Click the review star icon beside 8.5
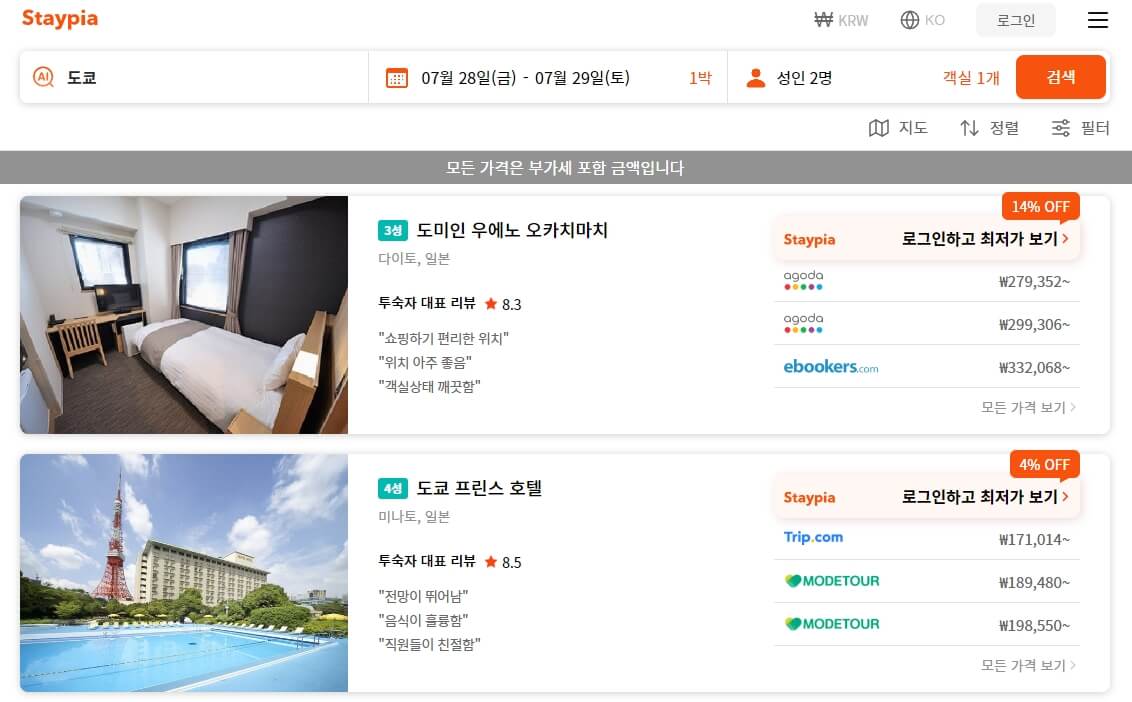The image size is (1132, 702). pos(491,561)
